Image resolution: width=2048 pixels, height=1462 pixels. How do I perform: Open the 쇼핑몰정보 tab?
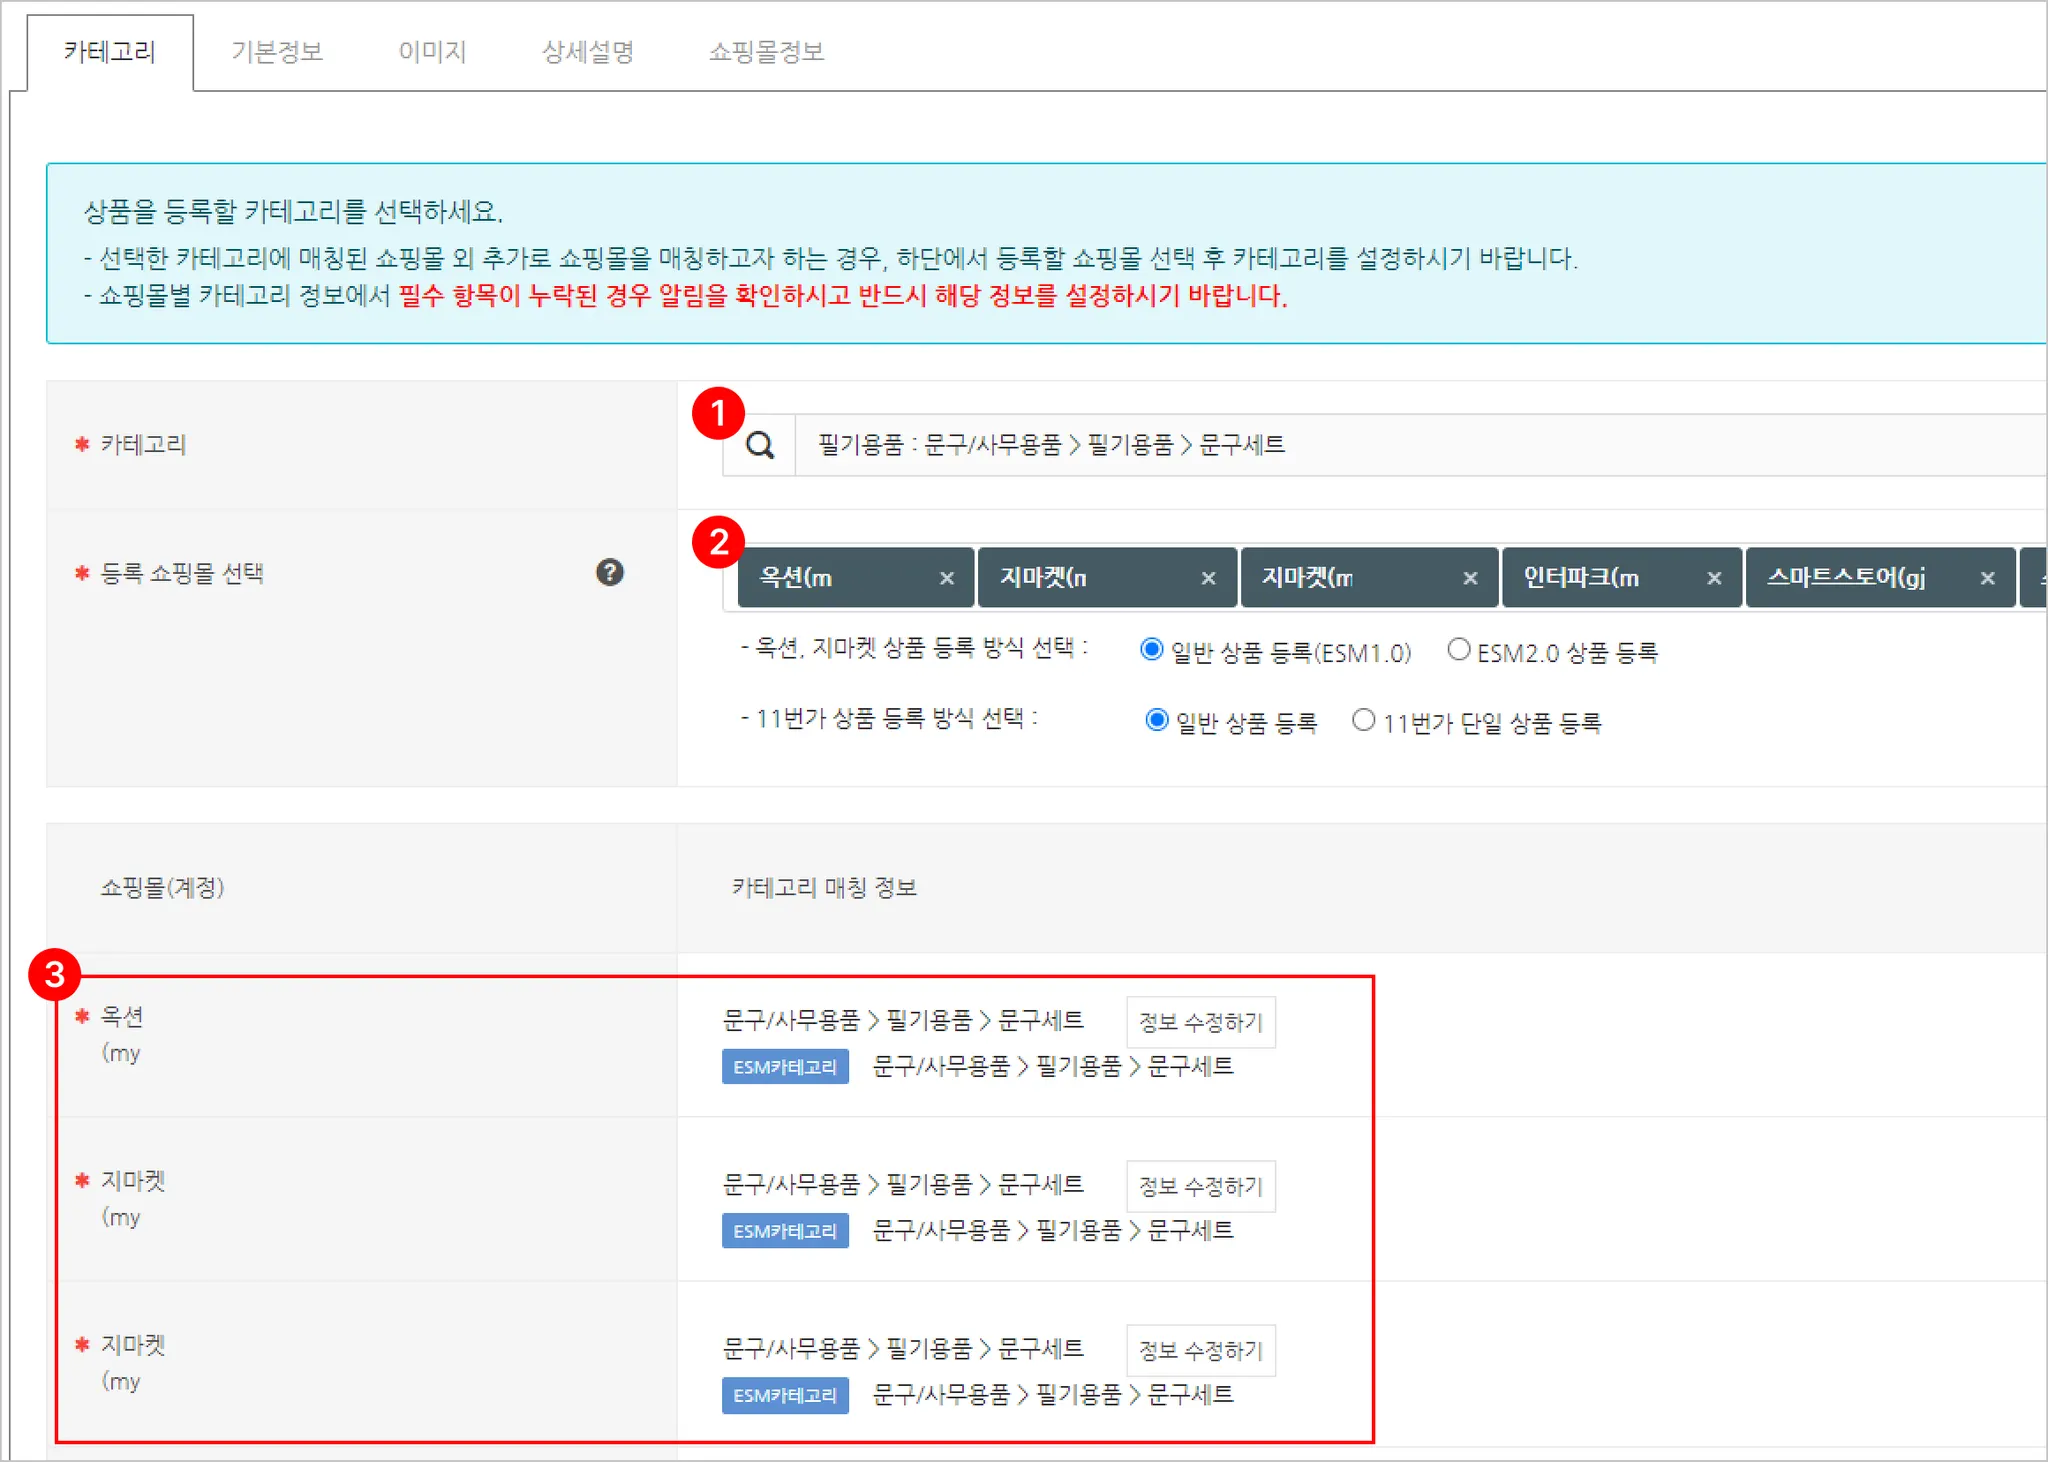click(x=766, y=52)
